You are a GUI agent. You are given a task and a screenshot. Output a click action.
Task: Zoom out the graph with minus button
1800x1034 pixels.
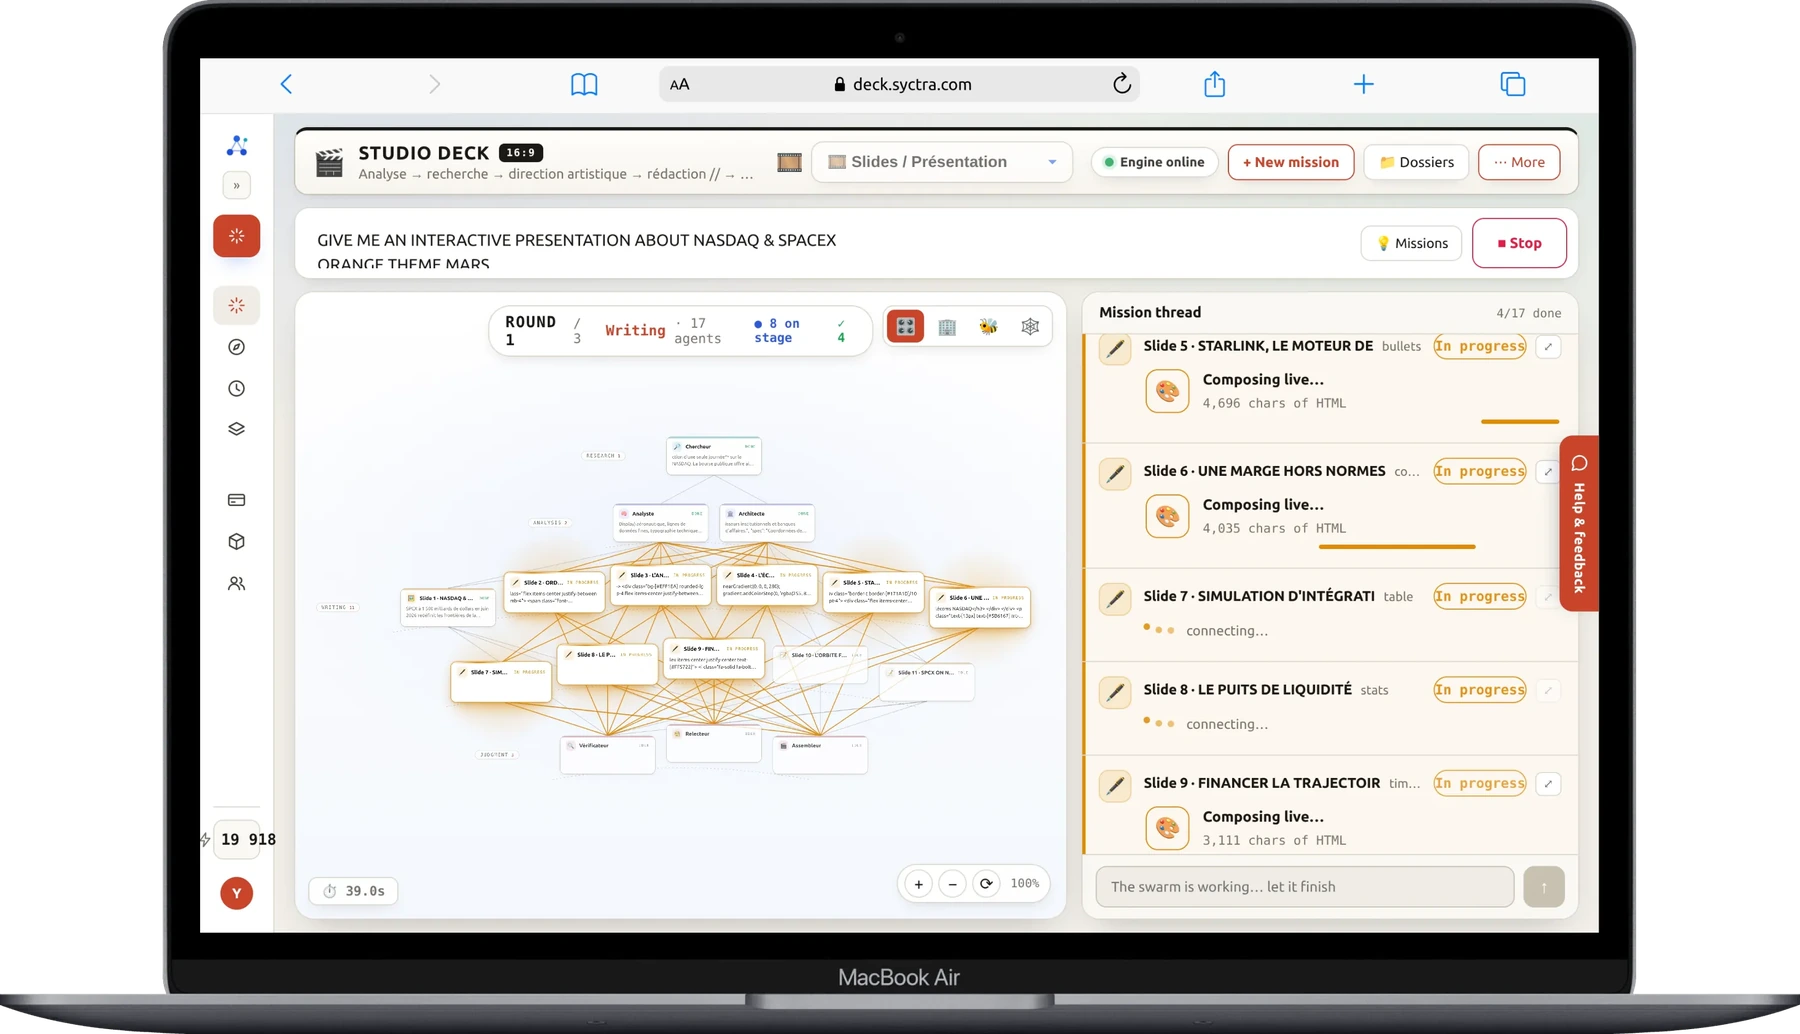pyautogui.click(x=952, y=884)
